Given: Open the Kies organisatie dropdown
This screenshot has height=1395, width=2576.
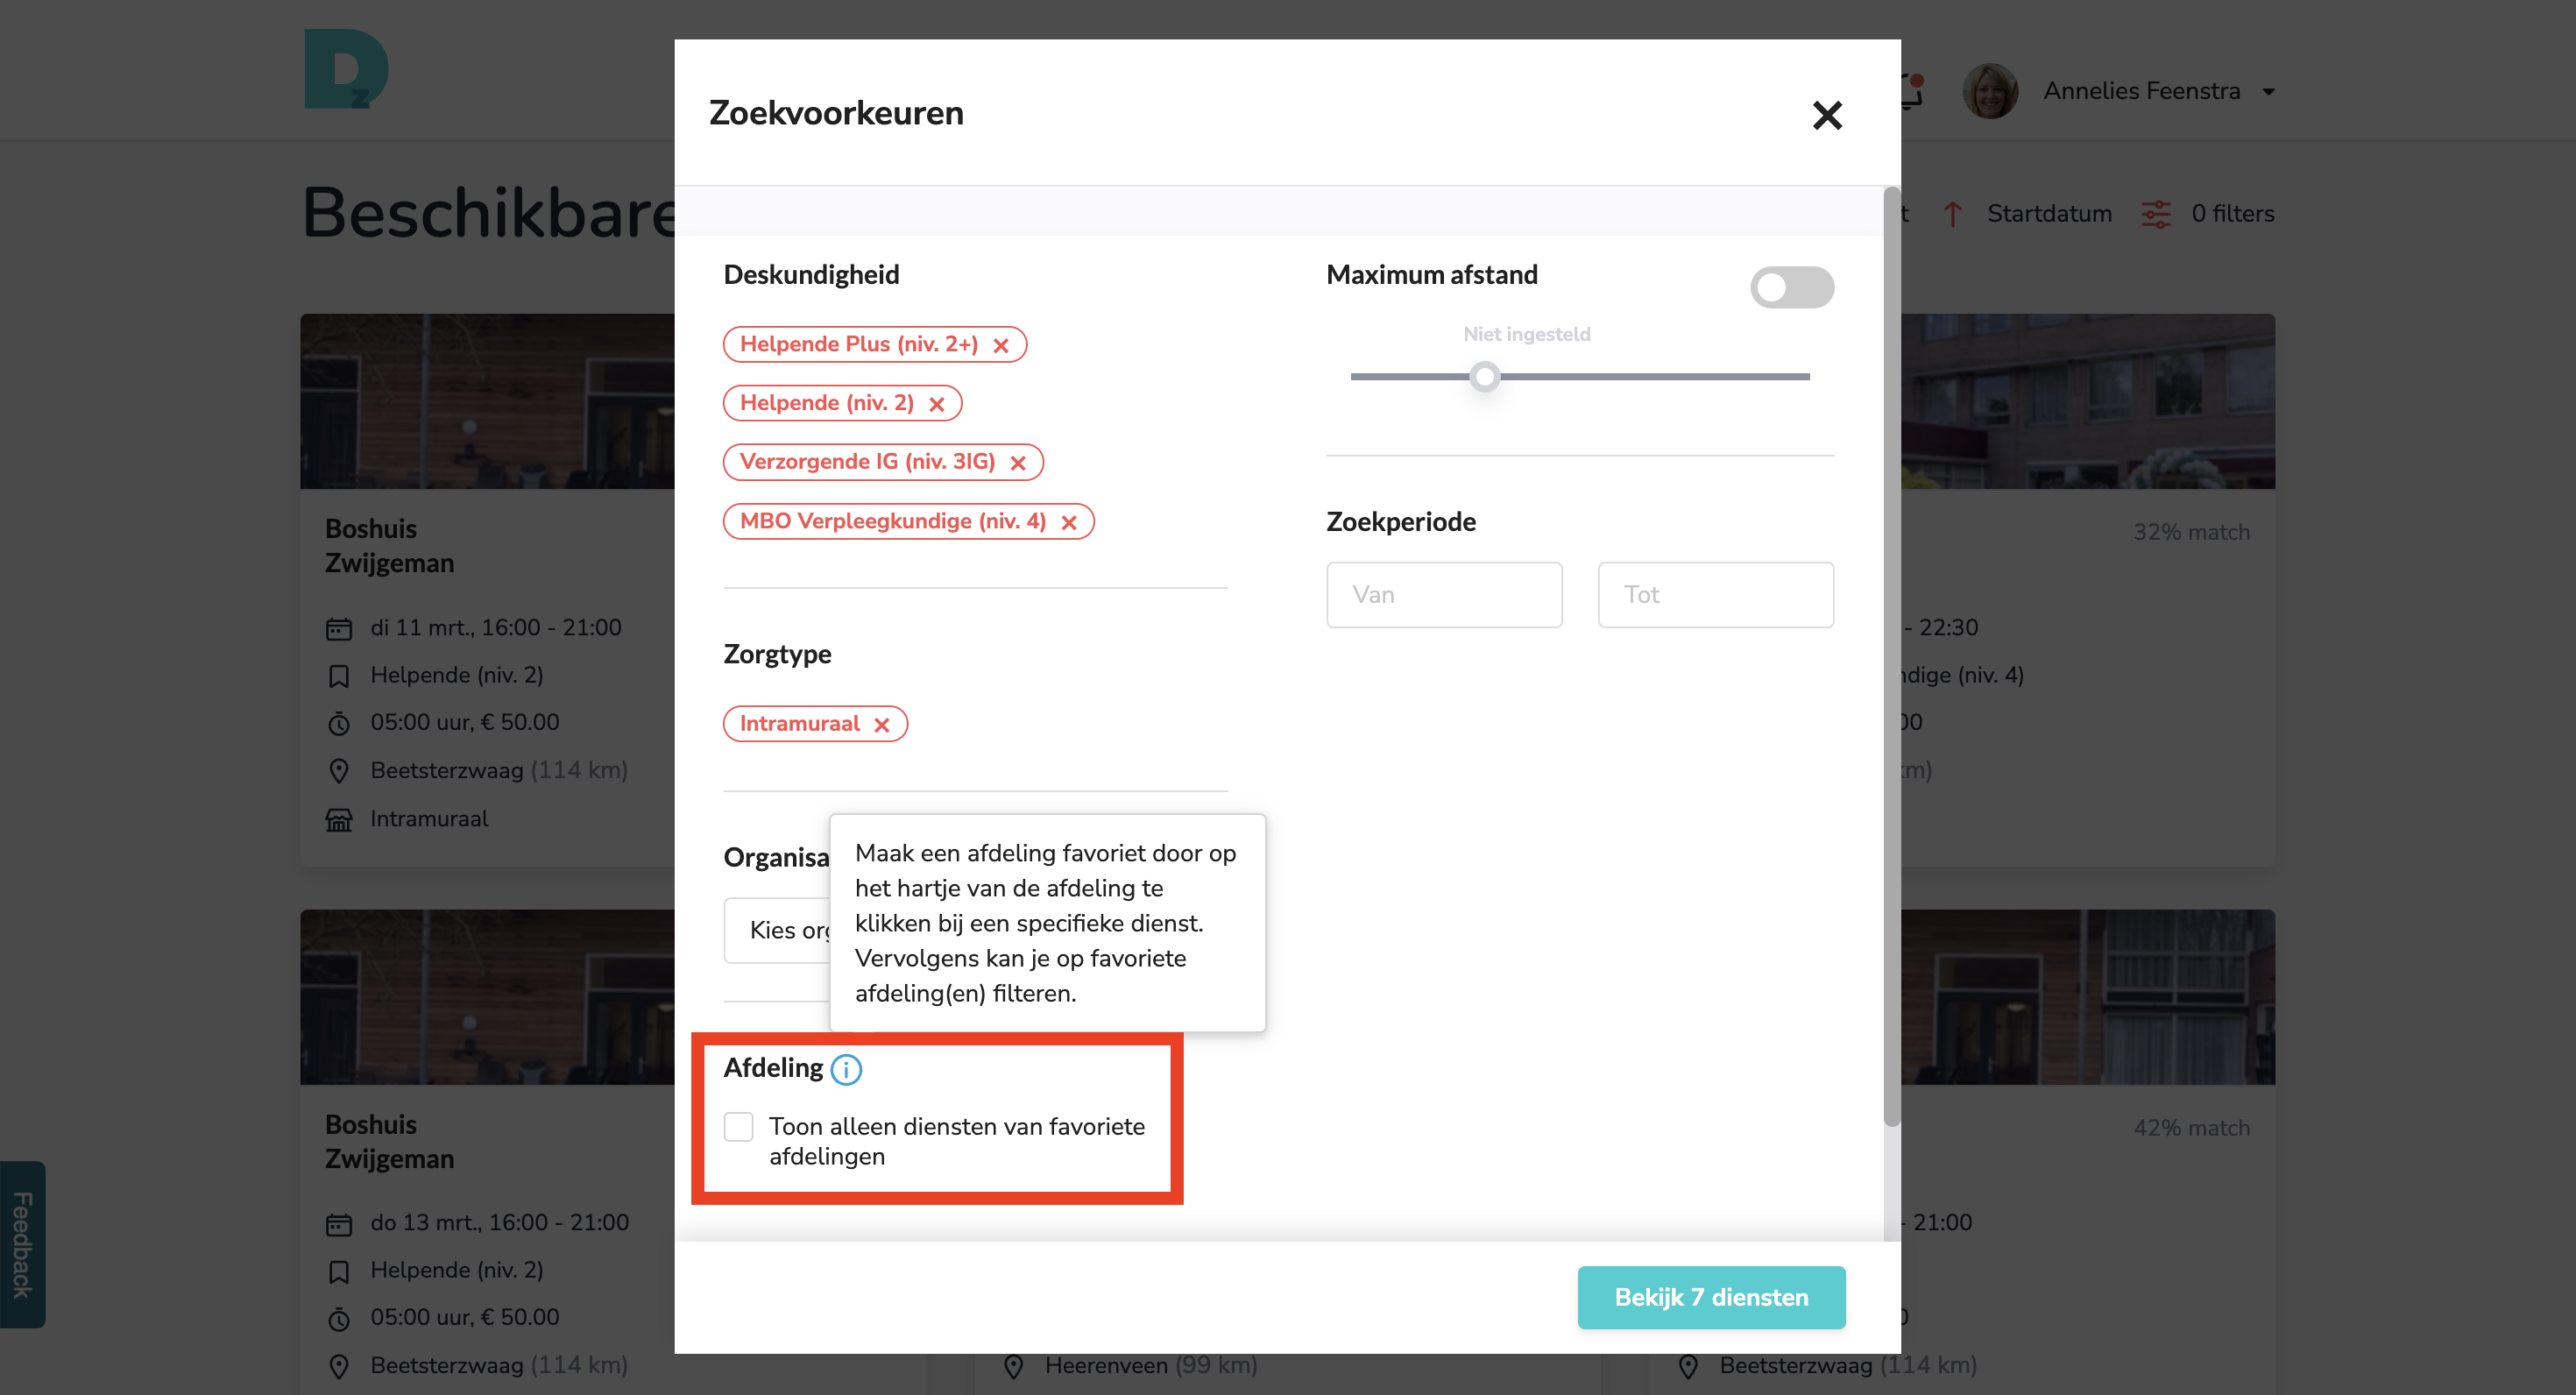Looking at the screenshot, I should pos(778,930).
